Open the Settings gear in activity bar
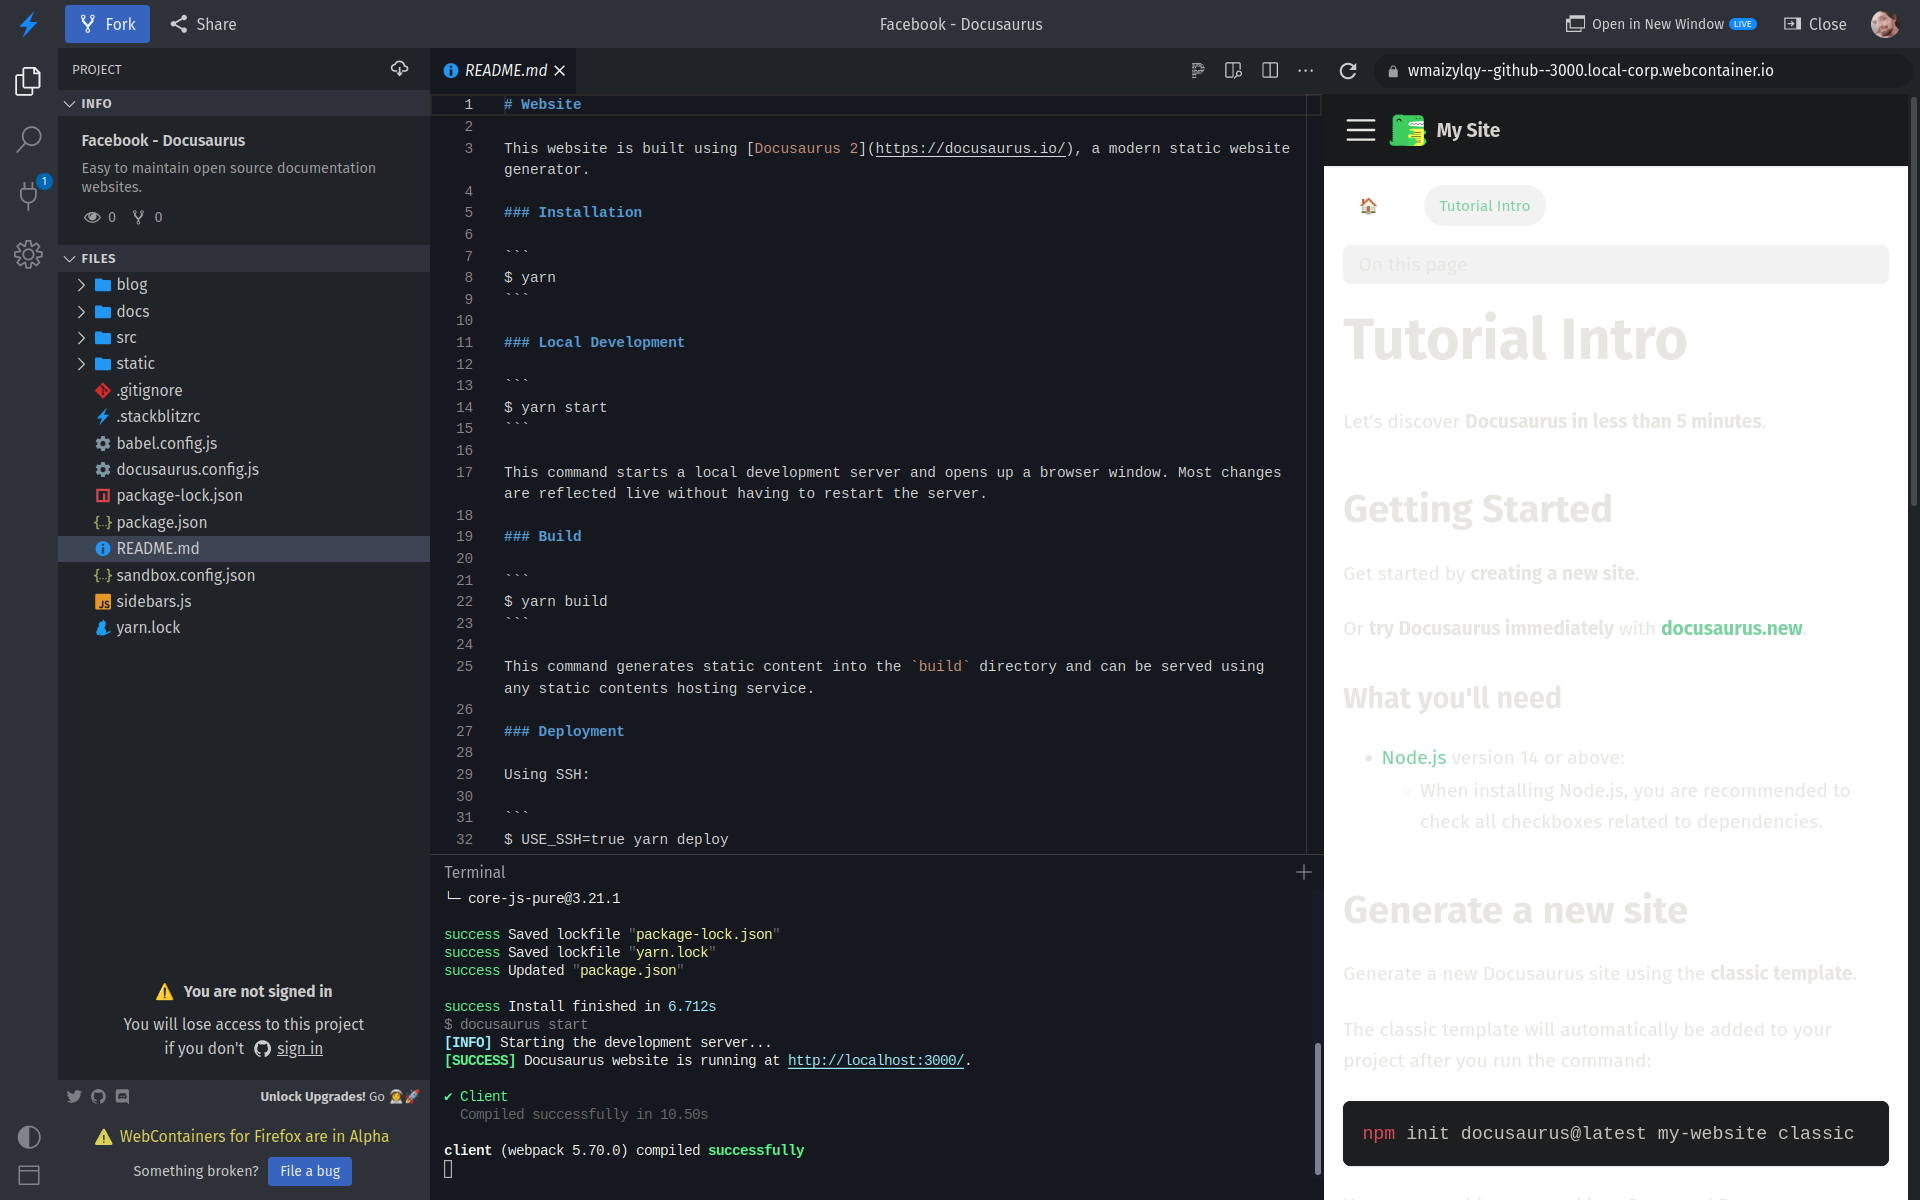The image size is (1920, 1200). pos(28,255)
